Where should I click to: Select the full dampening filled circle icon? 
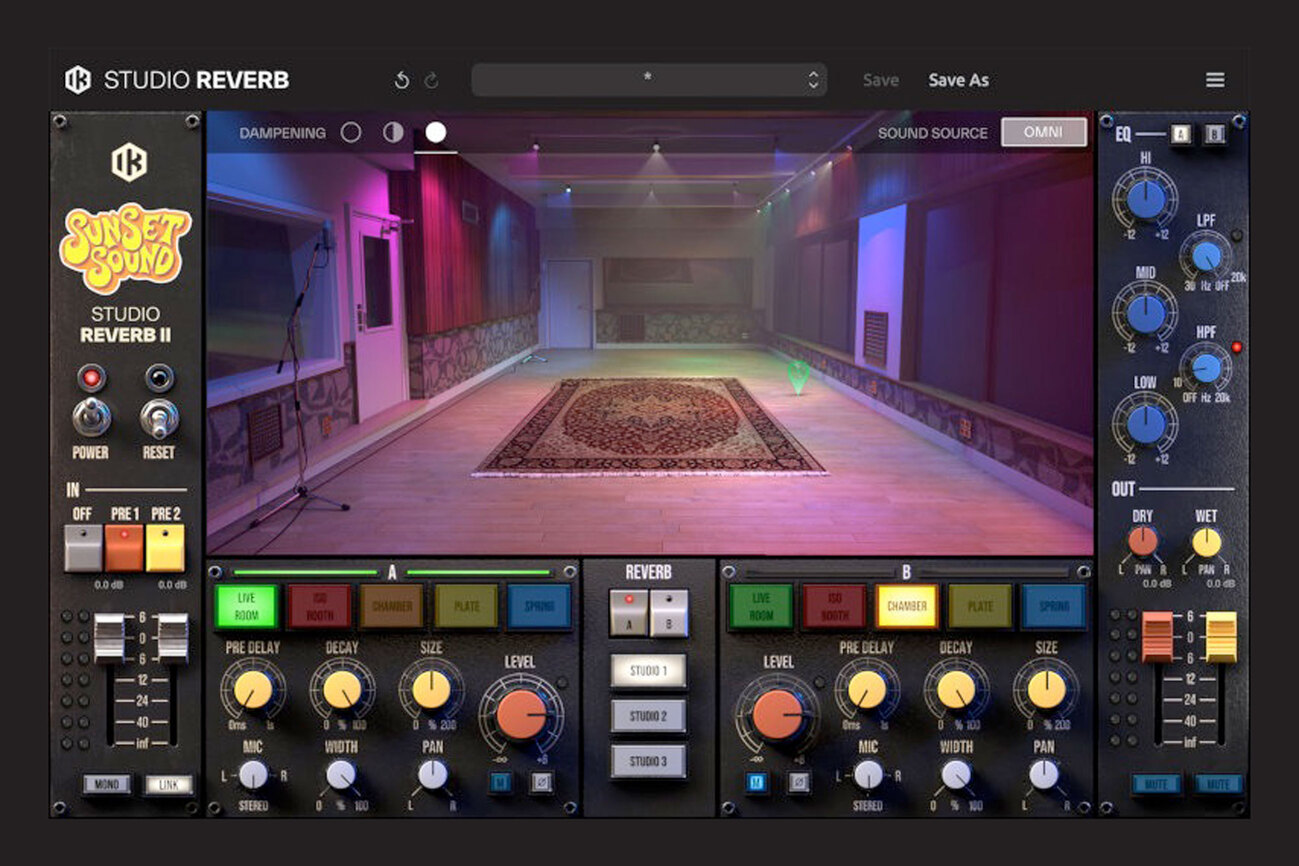click(x=436, y=133)
